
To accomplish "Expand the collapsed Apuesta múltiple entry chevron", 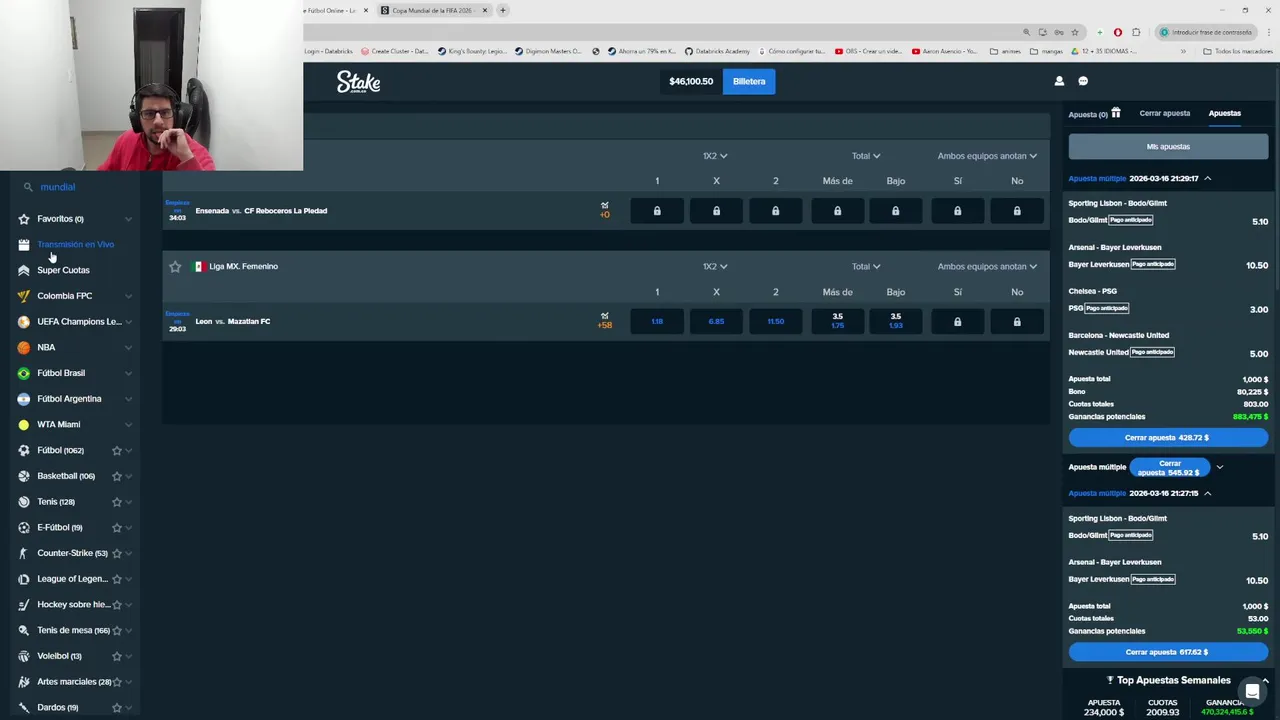I will coord(1219,467).
